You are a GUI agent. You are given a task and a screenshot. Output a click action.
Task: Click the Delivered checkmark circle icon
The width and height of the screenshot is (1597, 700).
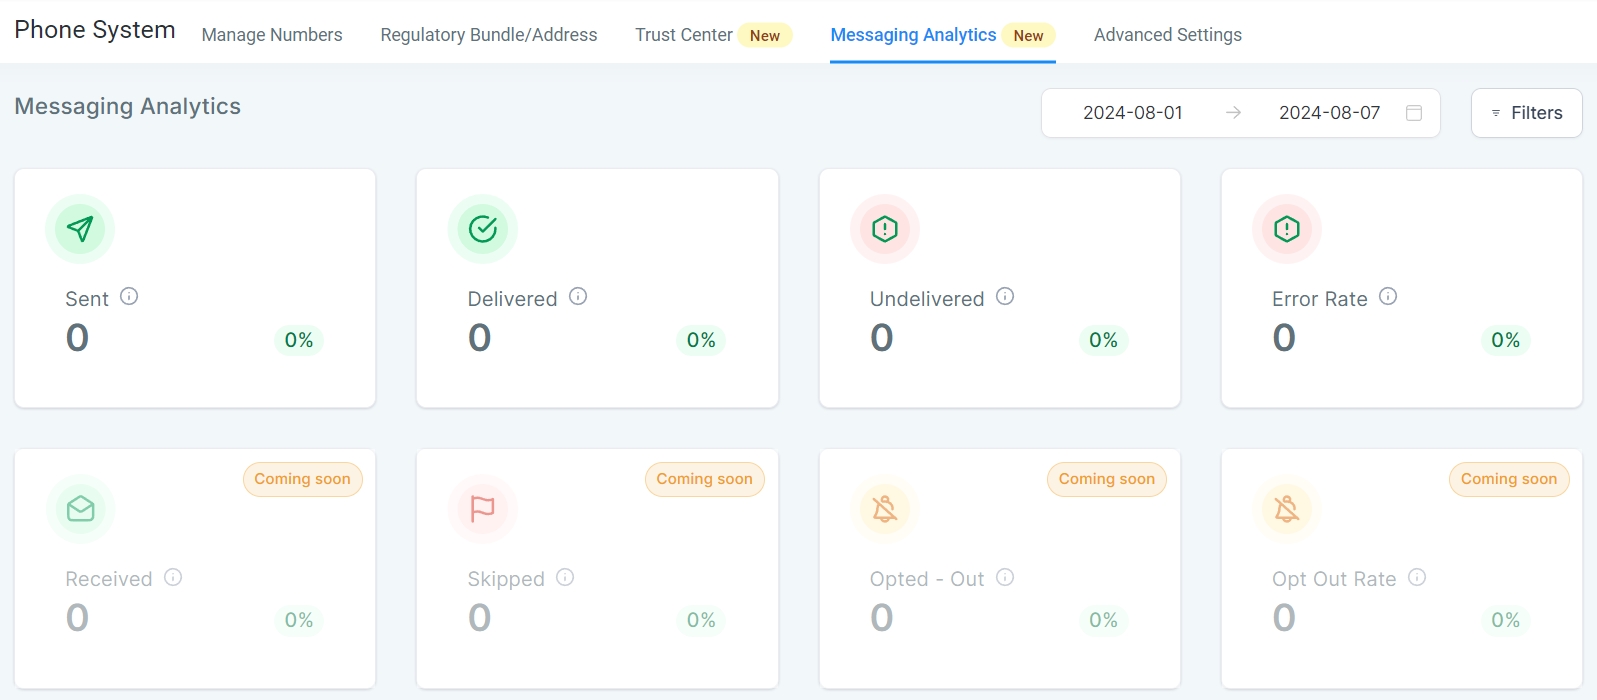click(x=483, y=229)
